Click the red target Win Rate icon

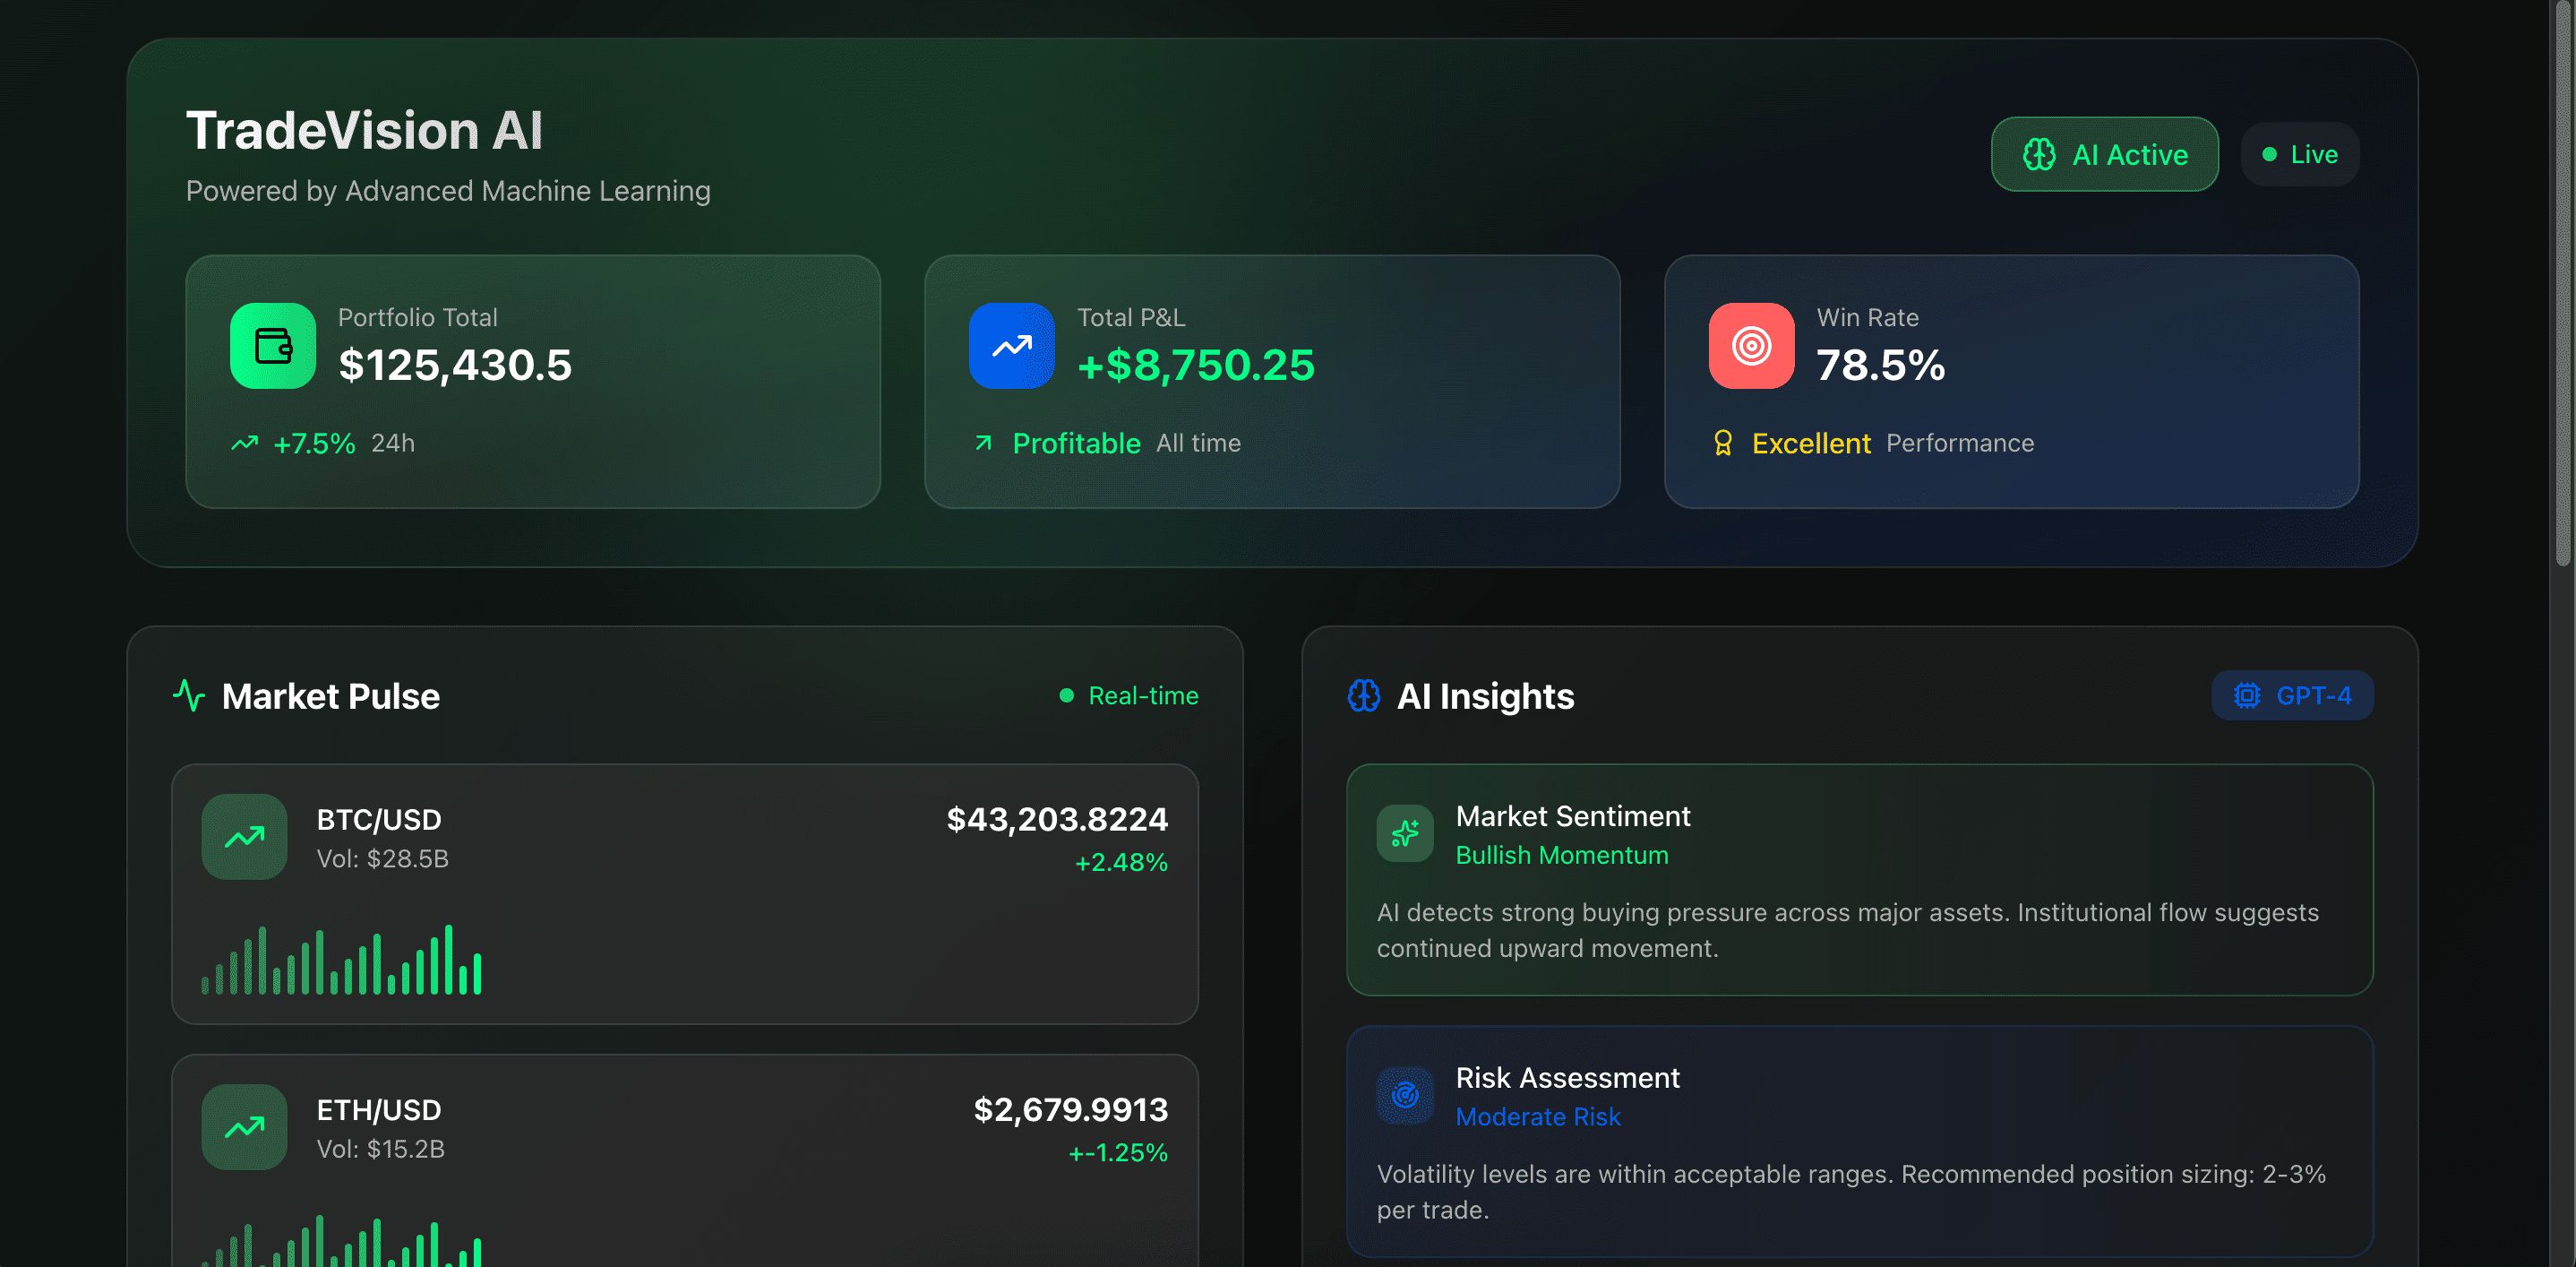click(1750, 346)
